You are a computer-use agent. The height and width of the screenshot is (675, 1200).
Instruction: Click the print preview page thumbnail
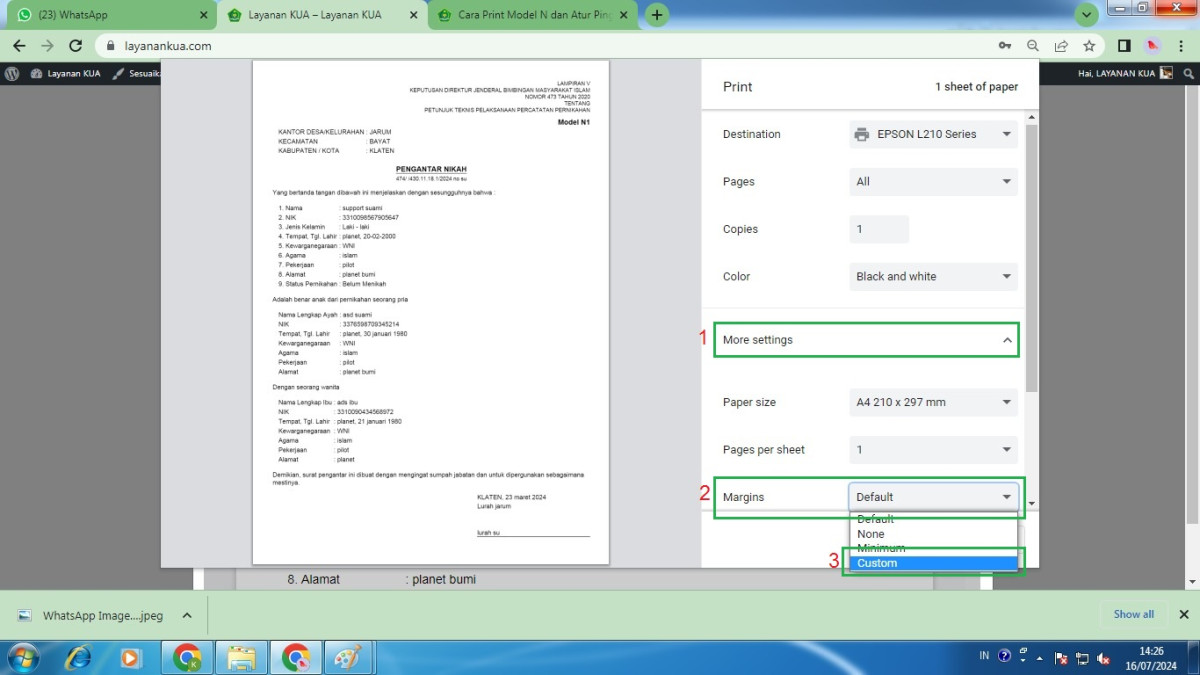[430, 312]
